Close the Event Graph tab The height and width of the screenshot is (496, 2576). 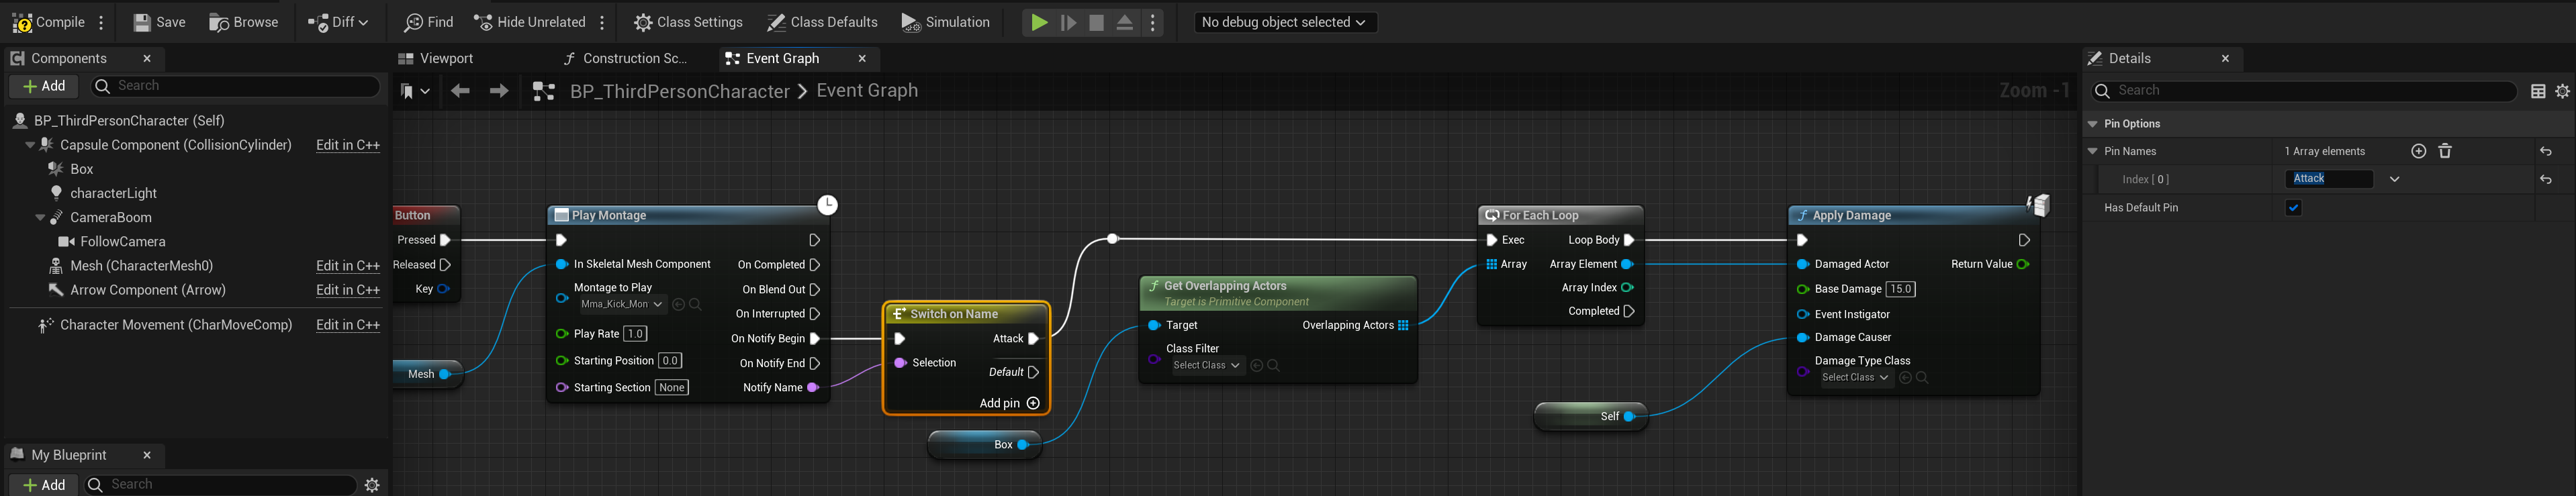click(862, 59)
